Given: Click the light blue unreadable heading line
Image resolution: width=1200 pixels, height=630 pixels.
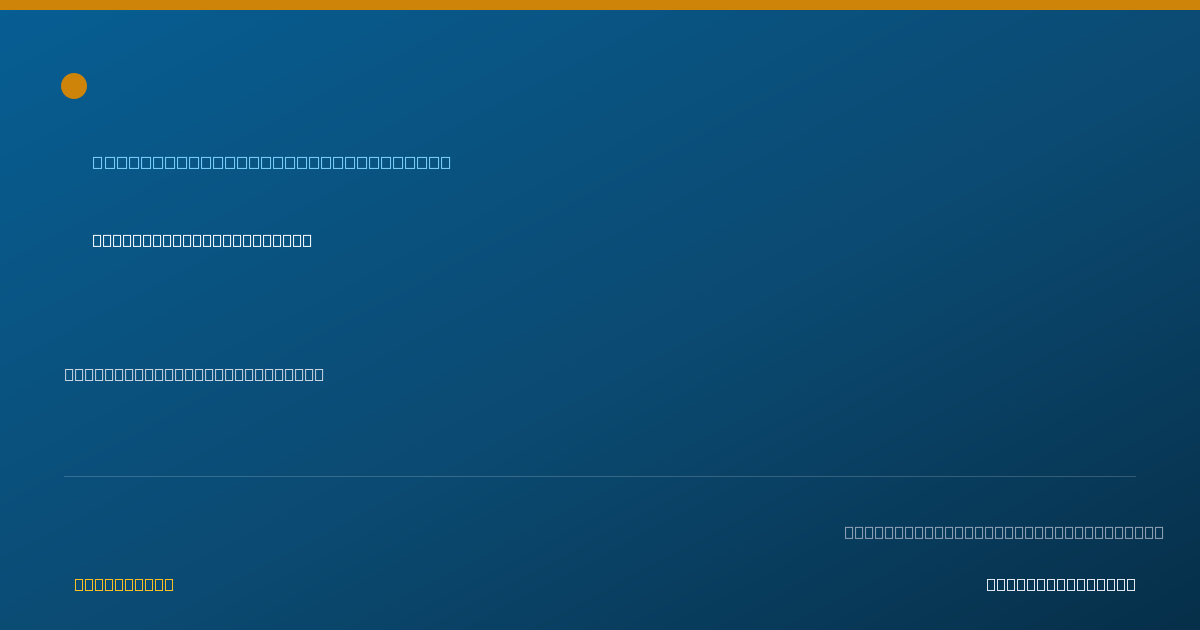Looking at the screenshot, I should [x=272, y=162].
